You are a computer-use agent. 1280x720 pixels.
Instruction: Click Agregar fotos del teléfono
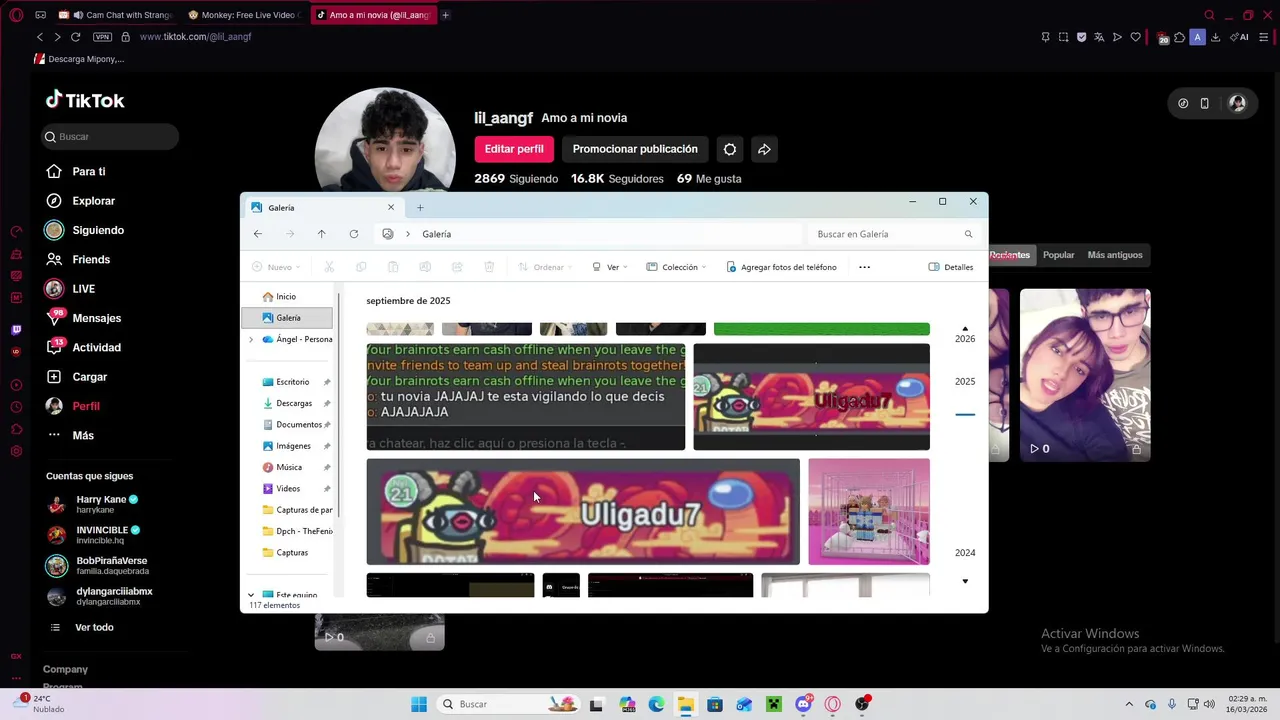(781, 267)
